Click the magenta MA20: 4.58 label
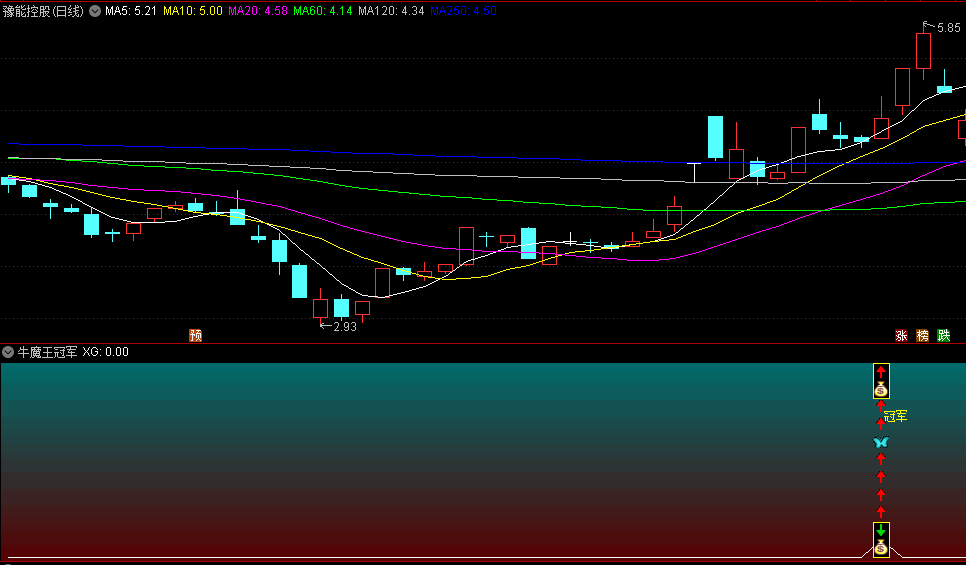Viewport: 966px width, 565px height. [258, 11]
